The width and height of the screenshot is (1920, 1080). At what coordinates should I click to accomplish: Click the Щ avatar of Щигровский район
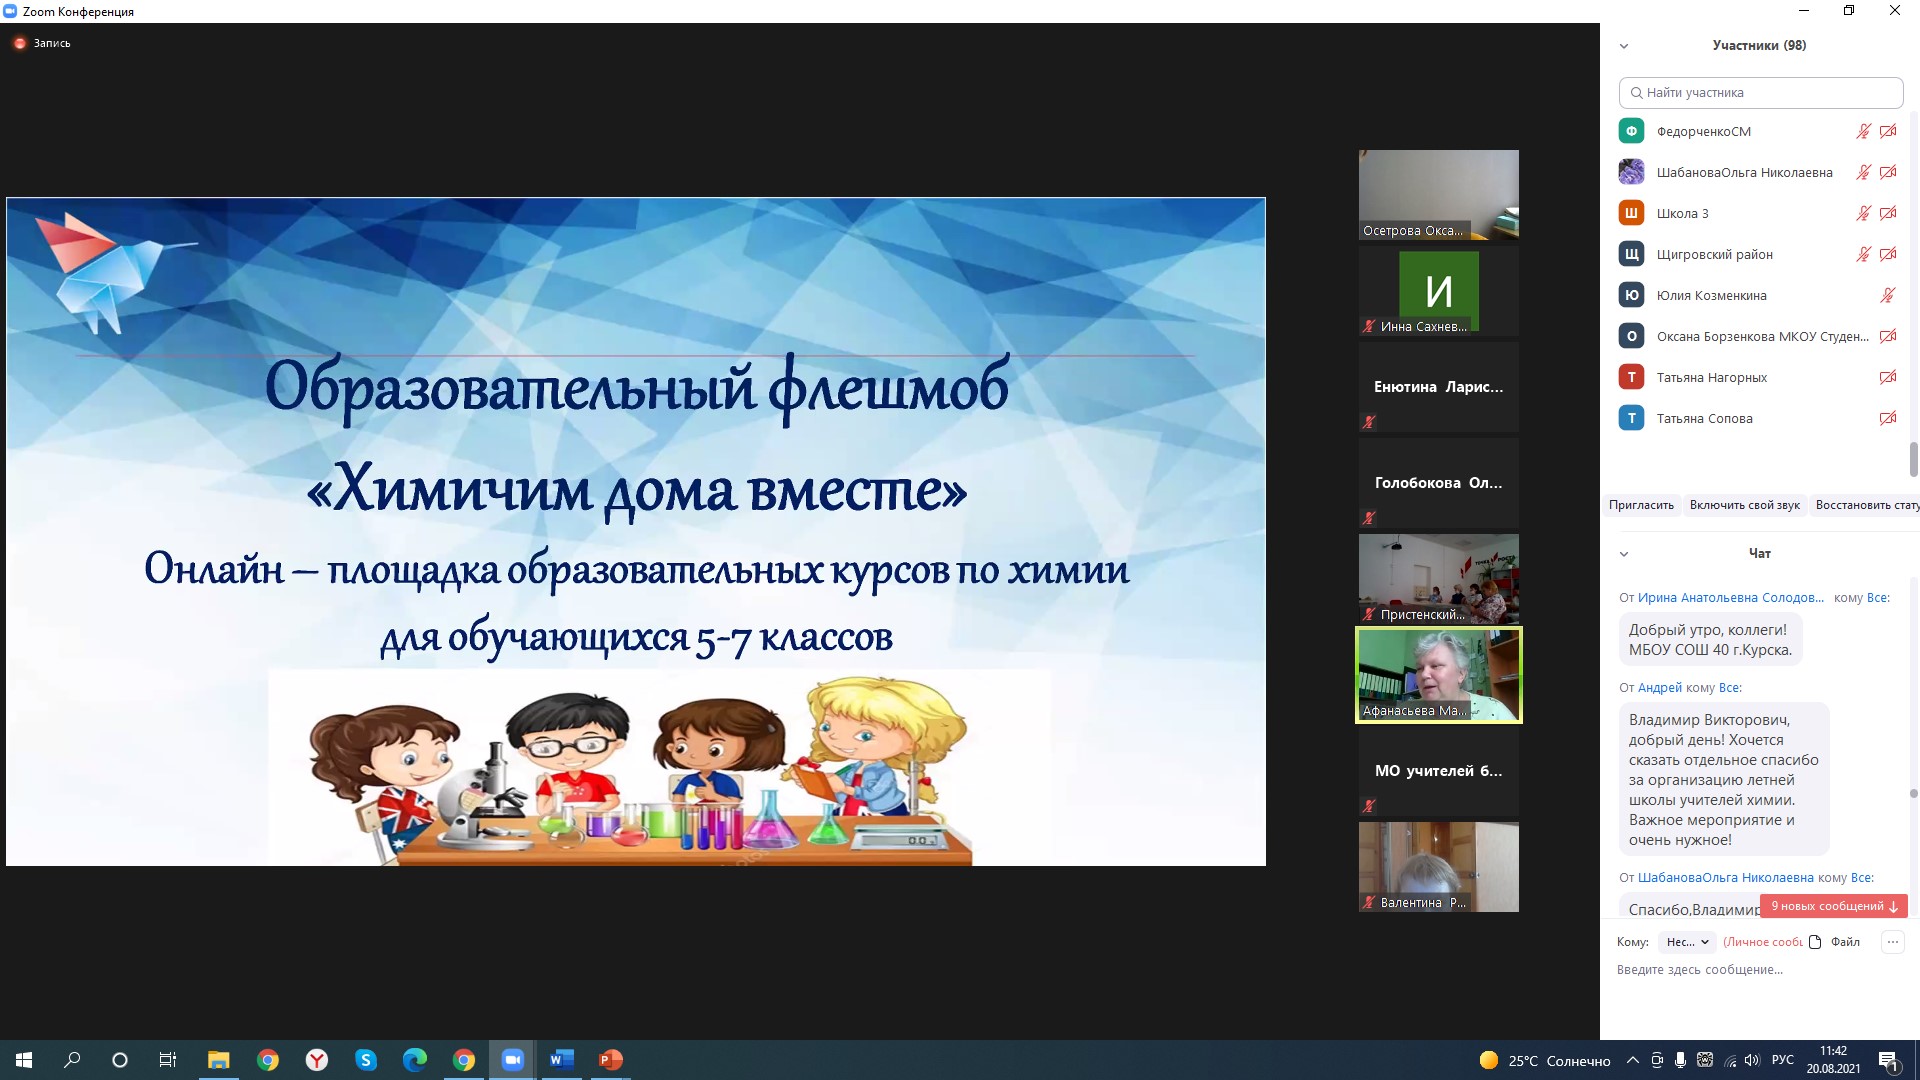pos(1631,254)
